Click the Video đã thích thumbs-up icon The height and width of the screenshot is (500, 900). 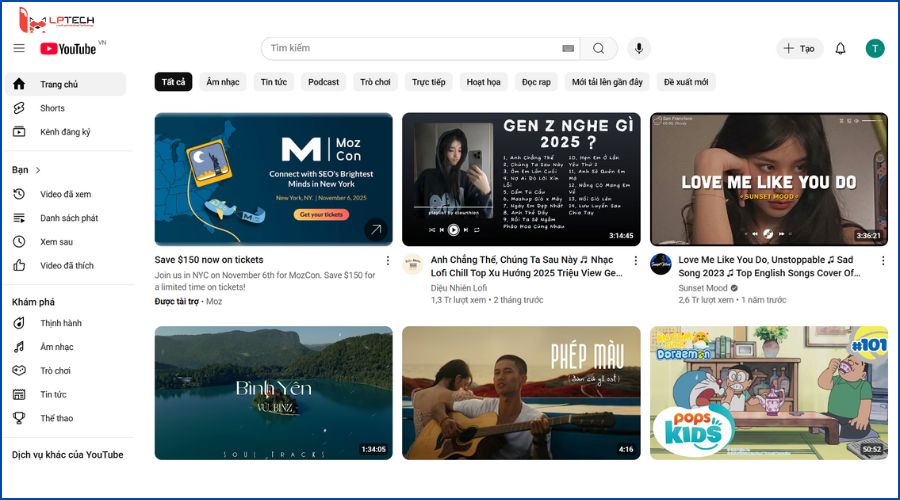tap(19, 265)
